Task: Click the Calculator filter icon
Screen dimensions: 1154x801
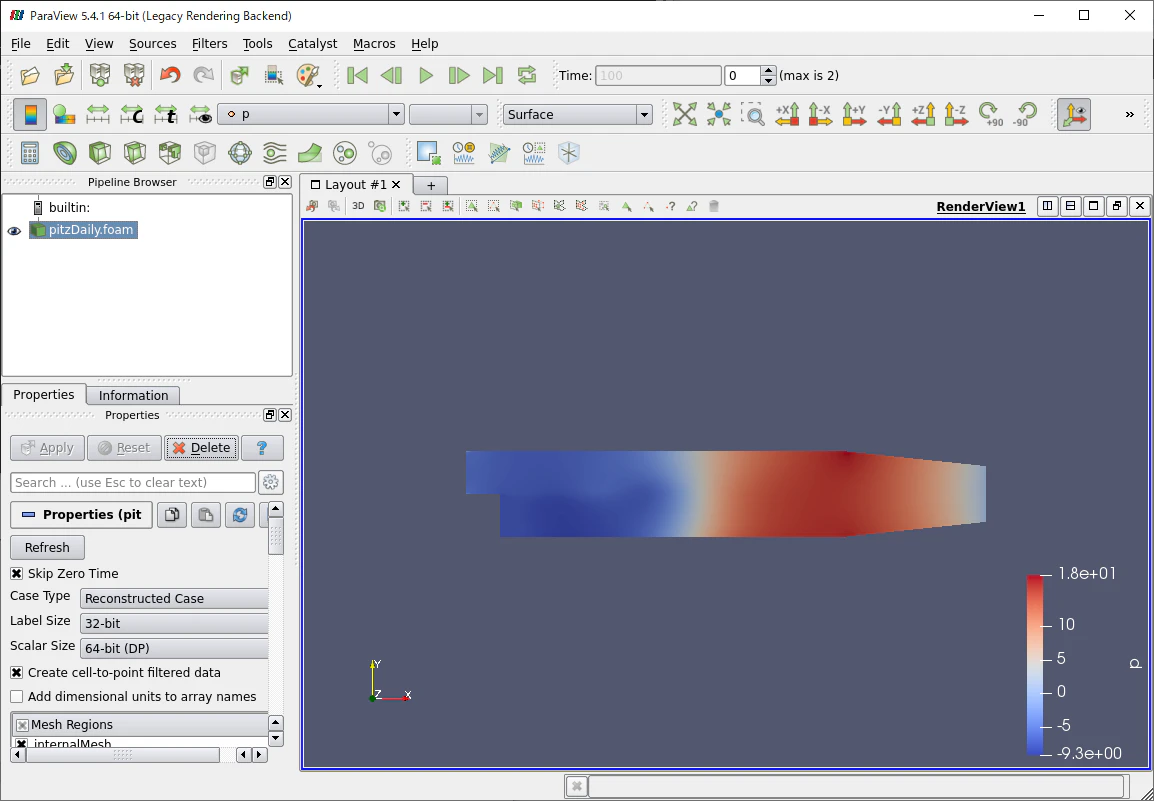Action: (x=29, y=152)
